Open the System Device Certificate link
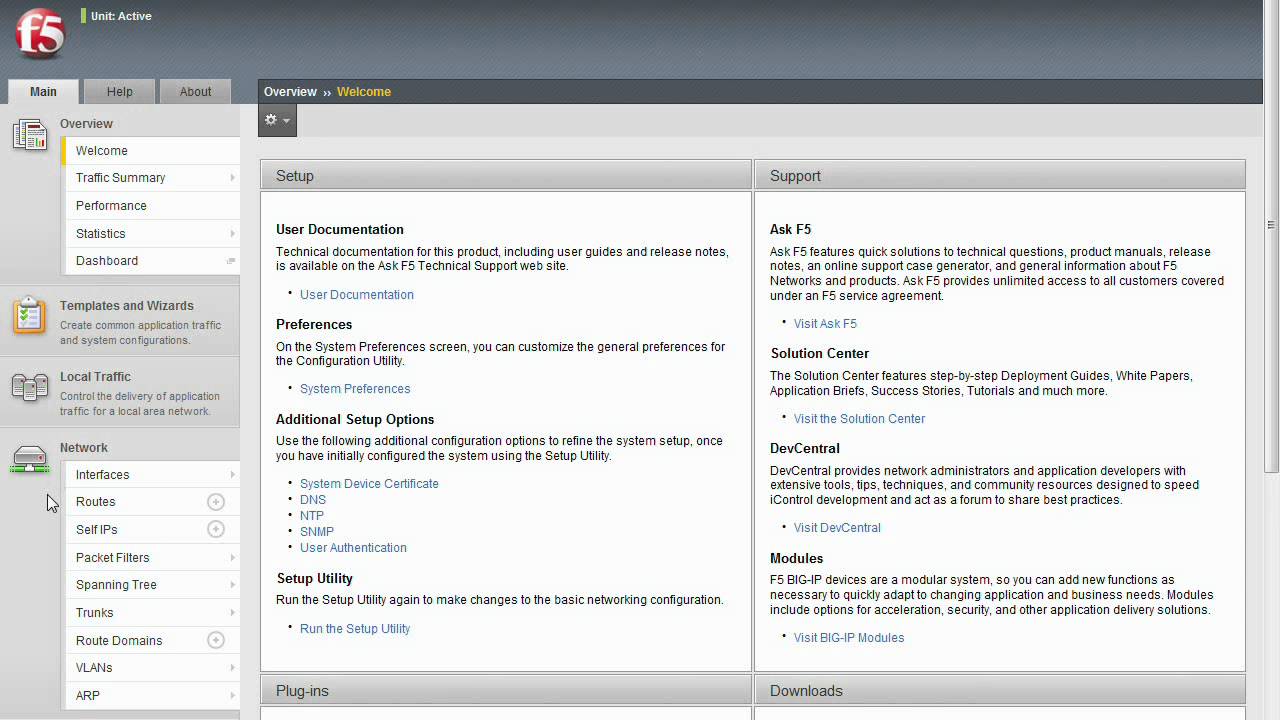 (x=369, y=484)
